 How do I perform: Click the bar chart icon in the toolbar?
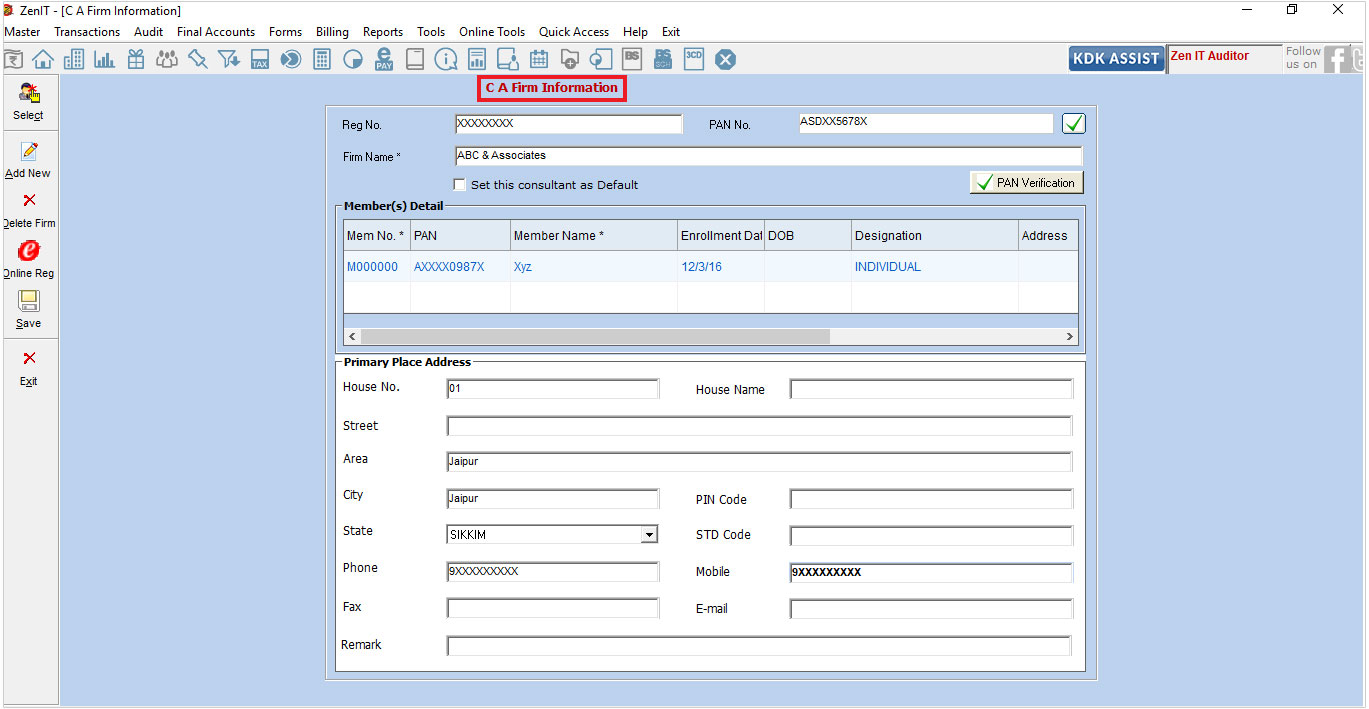[104, 60]
